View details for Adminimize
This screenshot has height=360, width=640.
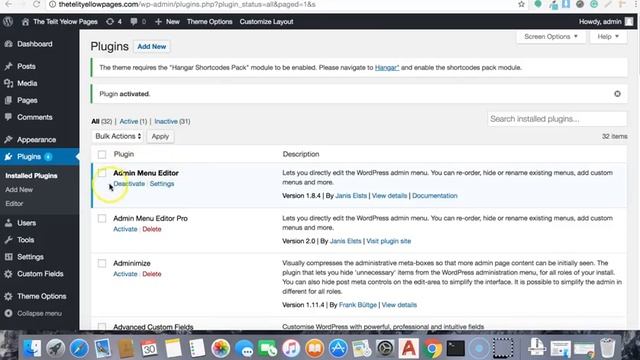[399, 305]
